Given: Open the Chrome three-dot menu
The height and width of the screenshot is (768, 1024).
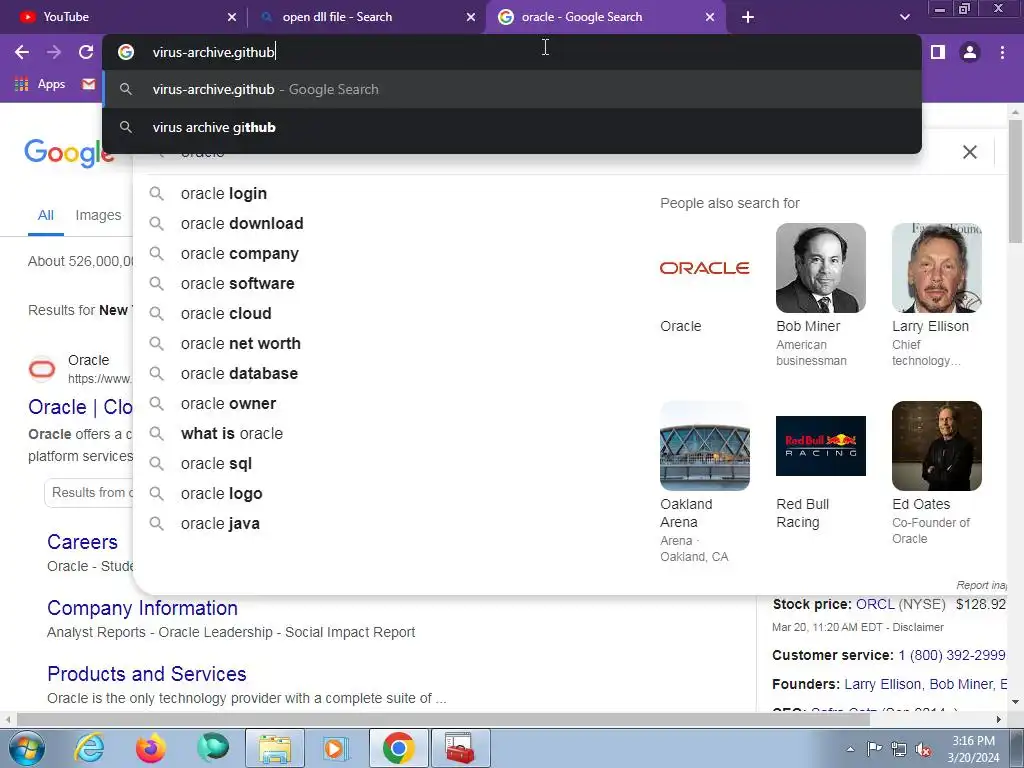Looking at the screenshot, I should pos(1002,52).
